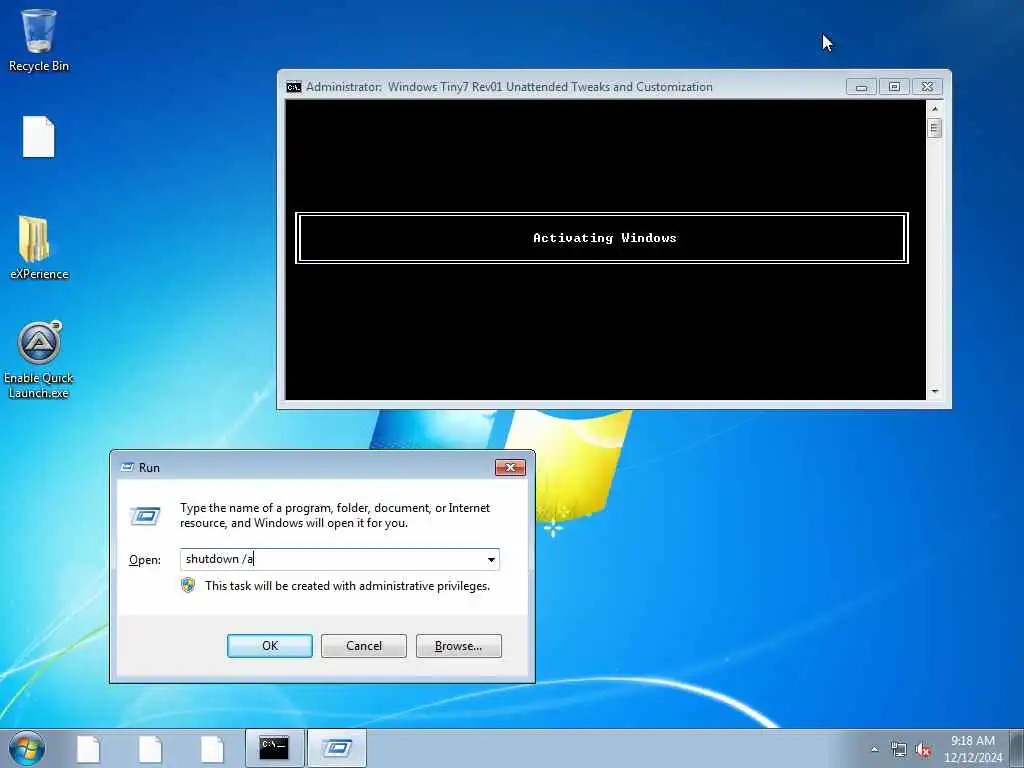Screen dimensions: 1024x768
Task: Click the console scrollbar thumb
Action: click(x=935, y=129)
